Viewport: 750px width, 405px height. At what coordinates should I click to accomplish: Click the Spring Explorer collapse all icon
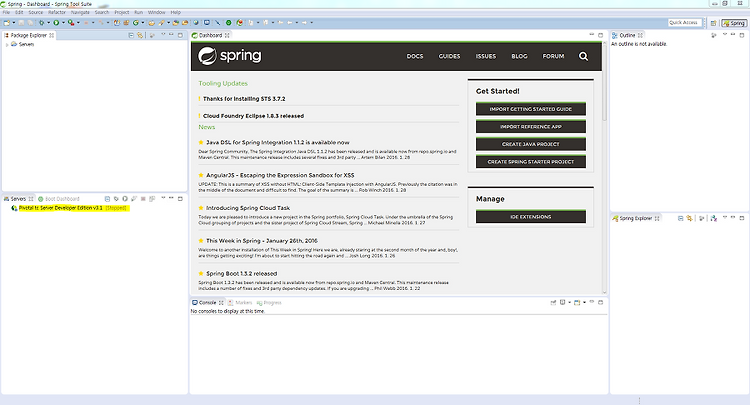pos(681,218)
